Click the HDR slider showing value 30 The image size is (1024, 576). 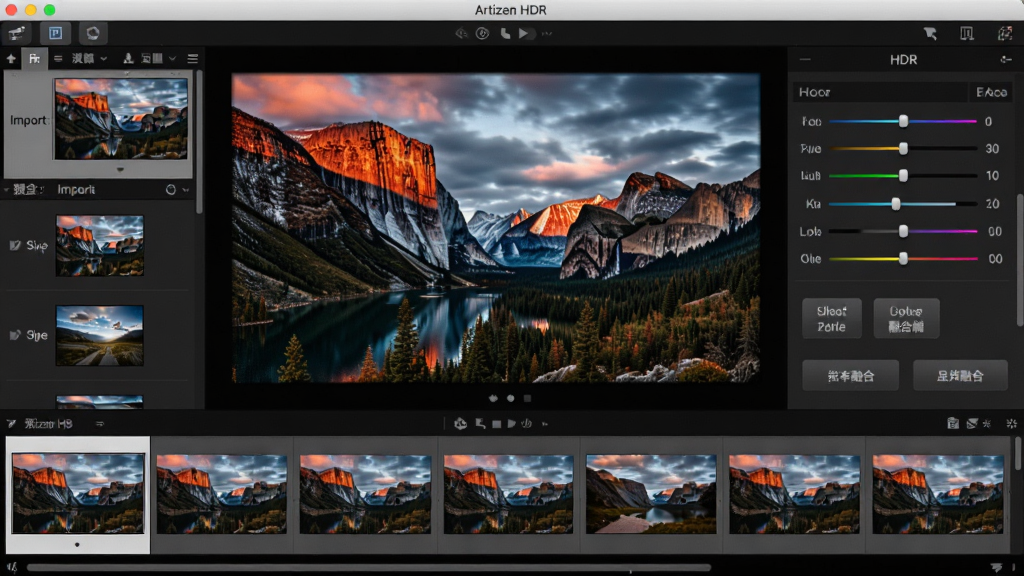pyautogui.click(x=903, y=149)
